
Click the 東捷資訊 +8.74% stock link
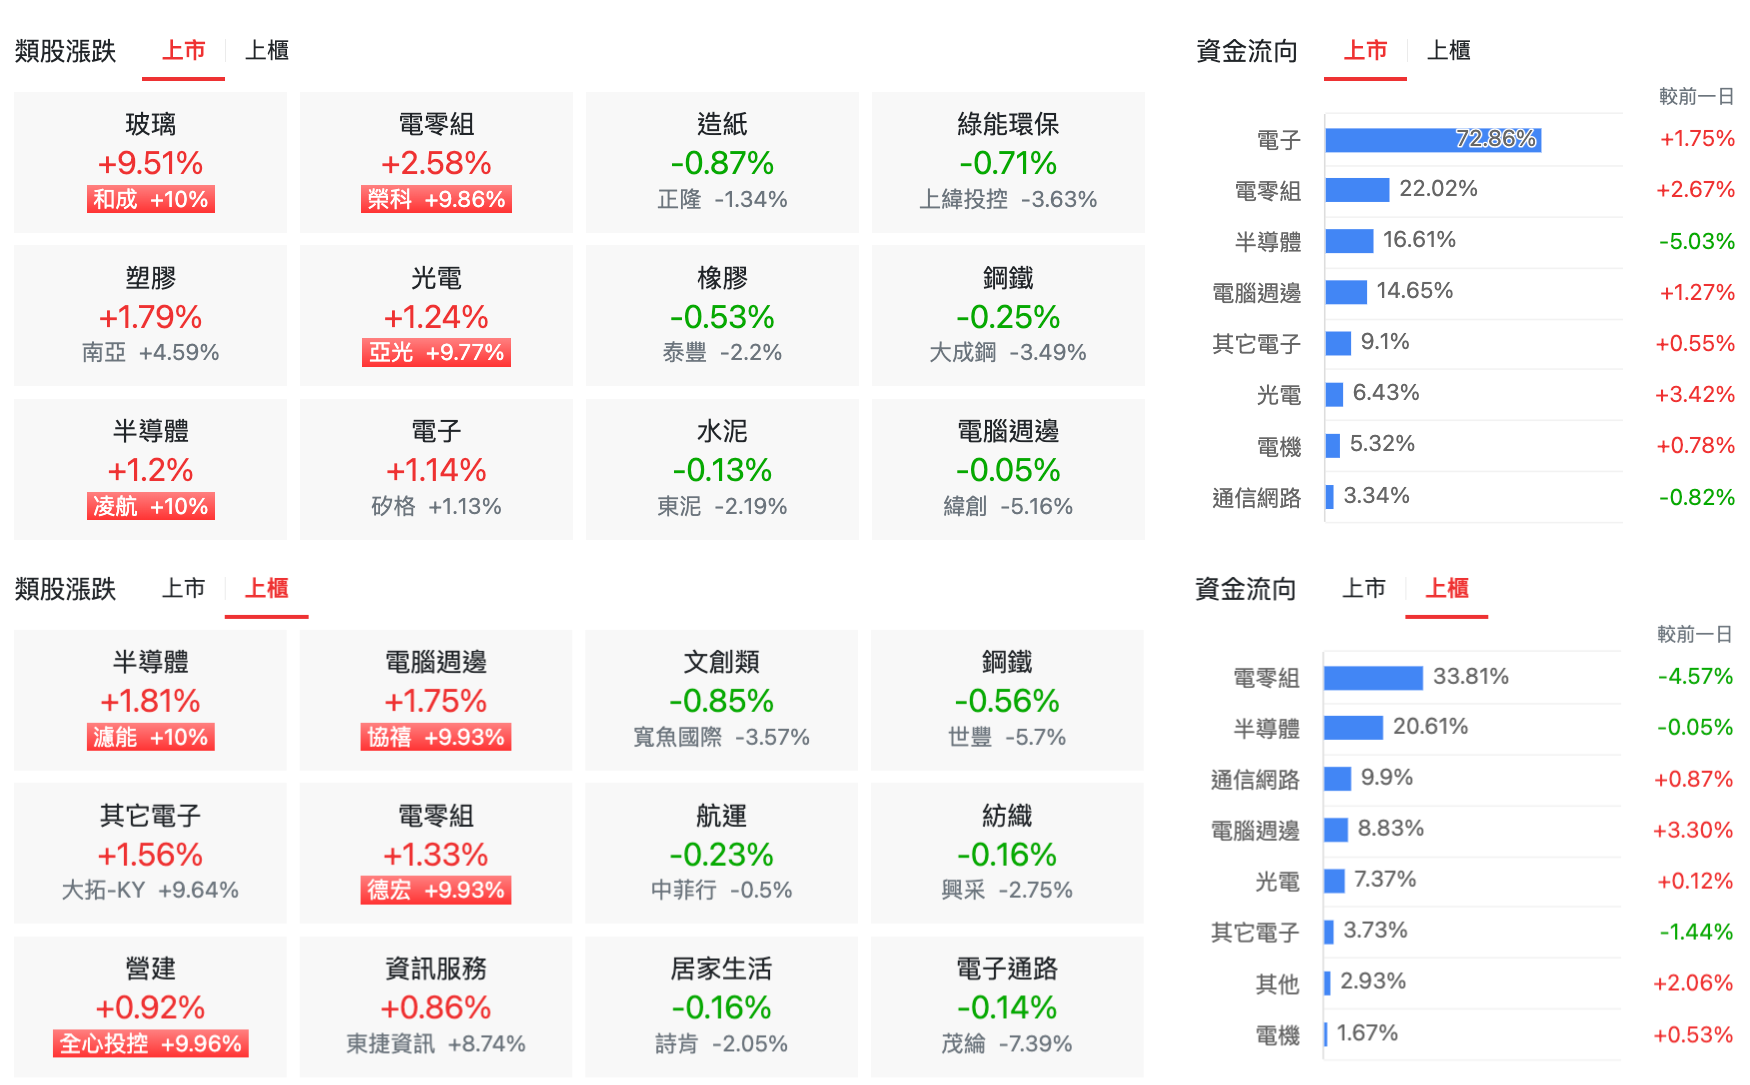(x=435, y=1043)
